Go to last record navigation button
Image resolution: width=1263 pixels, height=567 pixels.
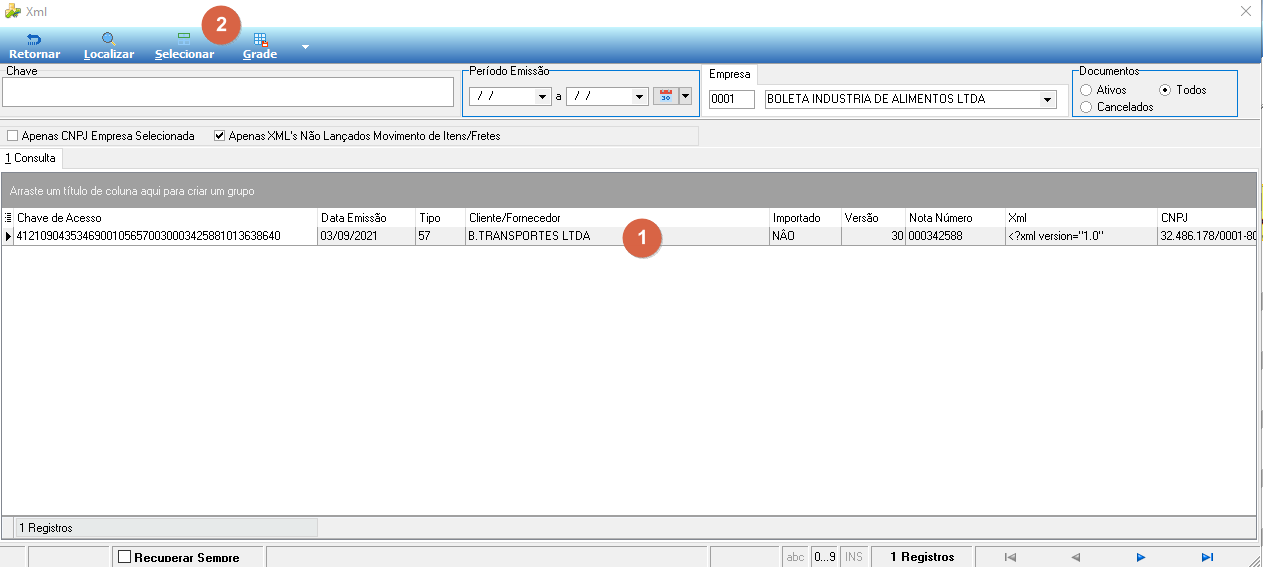tap(1207, 557)
